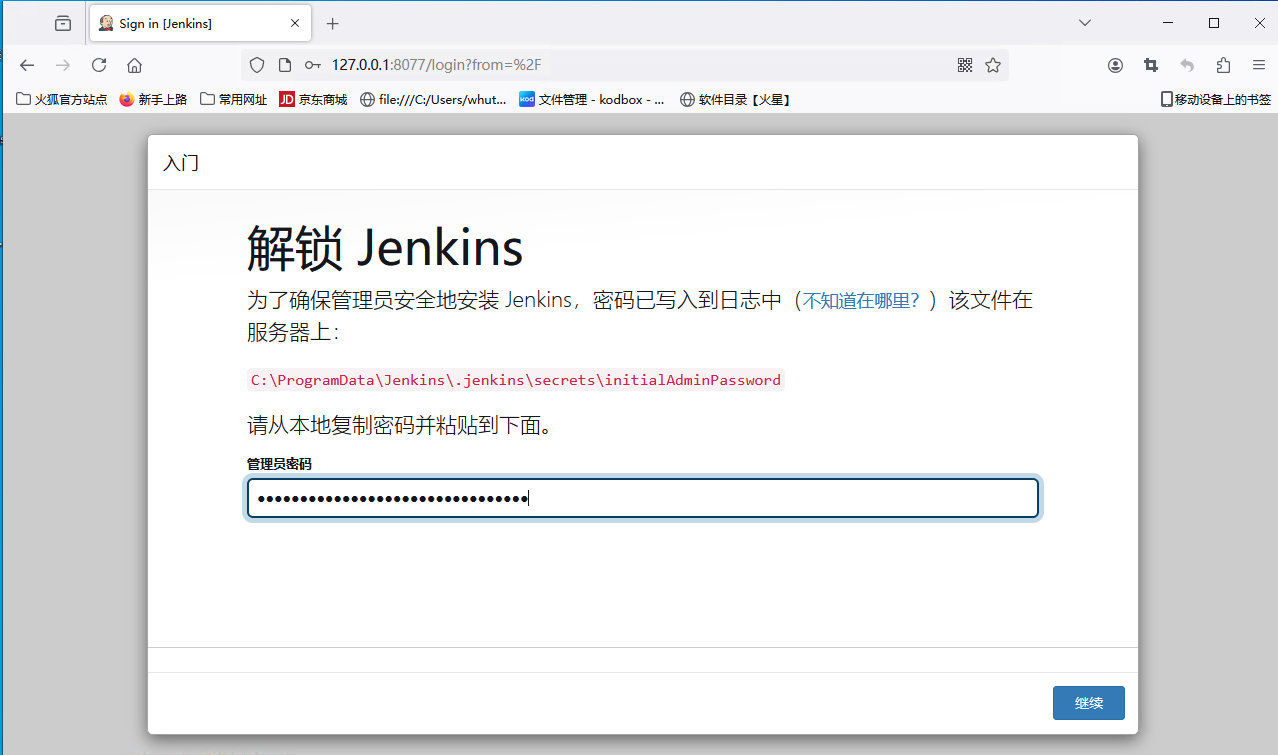This screenshot has width=1278, height=755.
Task: Open 移动设备上的书签 folder
Action: pyautogui.click(x=1215, y=99)
